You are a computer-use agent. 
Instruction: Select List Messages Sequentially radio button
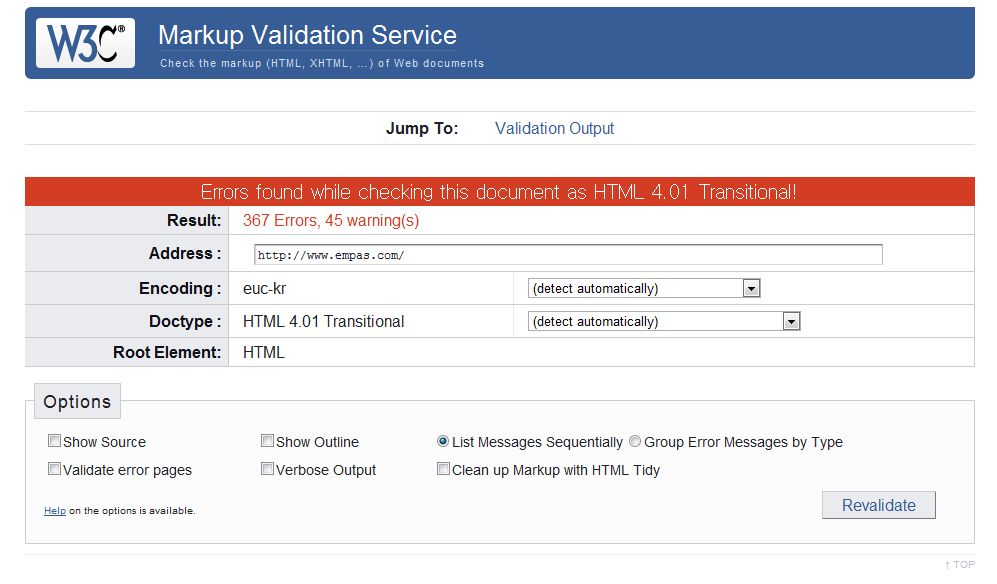point(443,441)
